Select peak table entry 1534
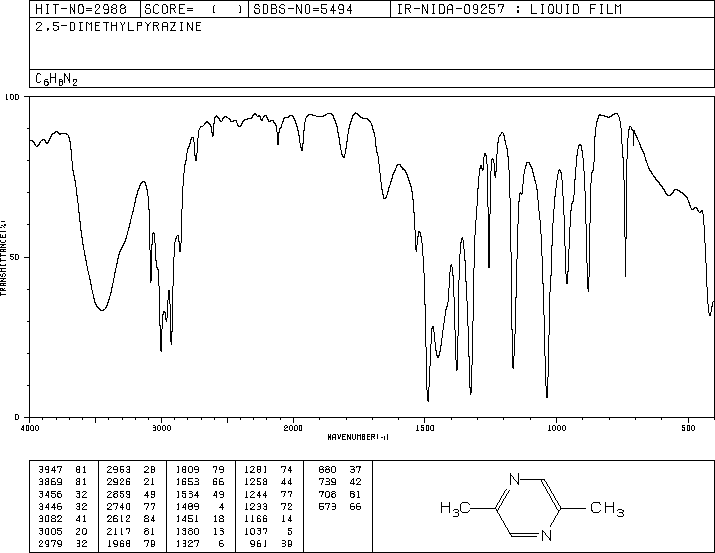This screenshot has height=553, width=715. [187, 494]
